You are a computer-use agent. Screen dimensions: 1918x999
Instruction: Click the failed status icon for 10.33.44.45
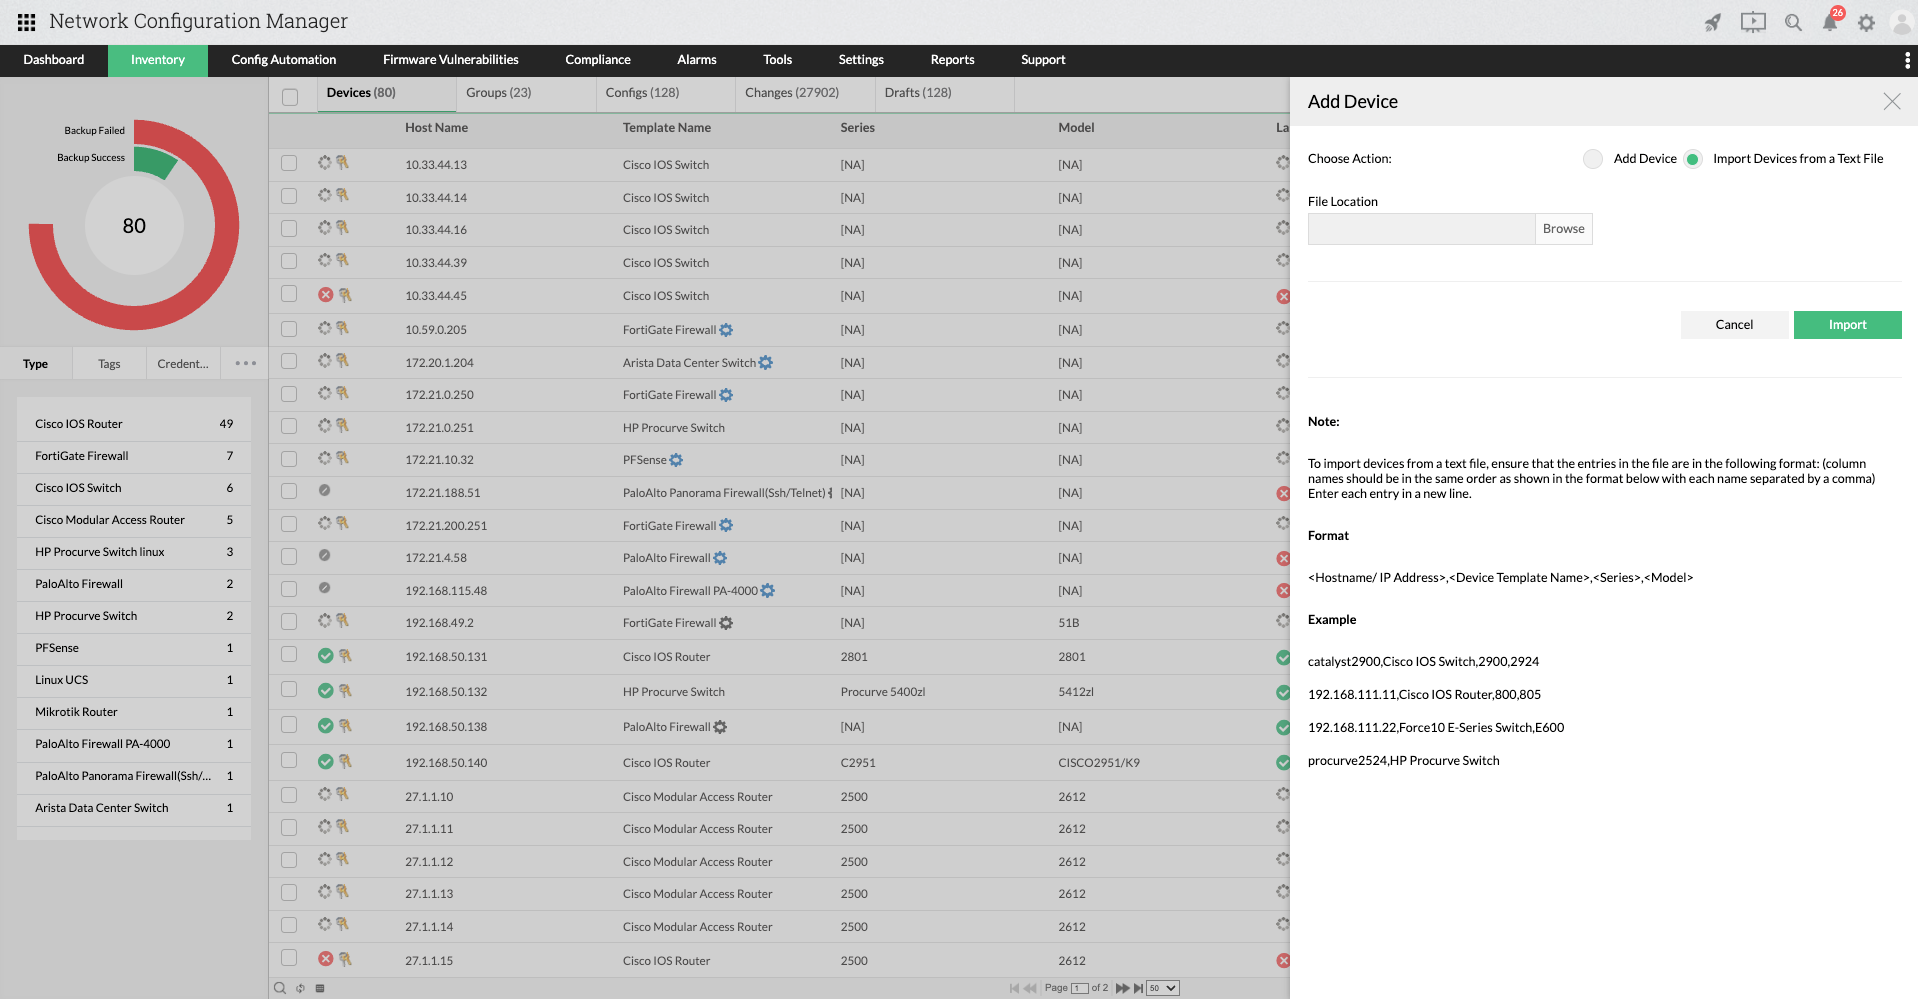[325, 295]
